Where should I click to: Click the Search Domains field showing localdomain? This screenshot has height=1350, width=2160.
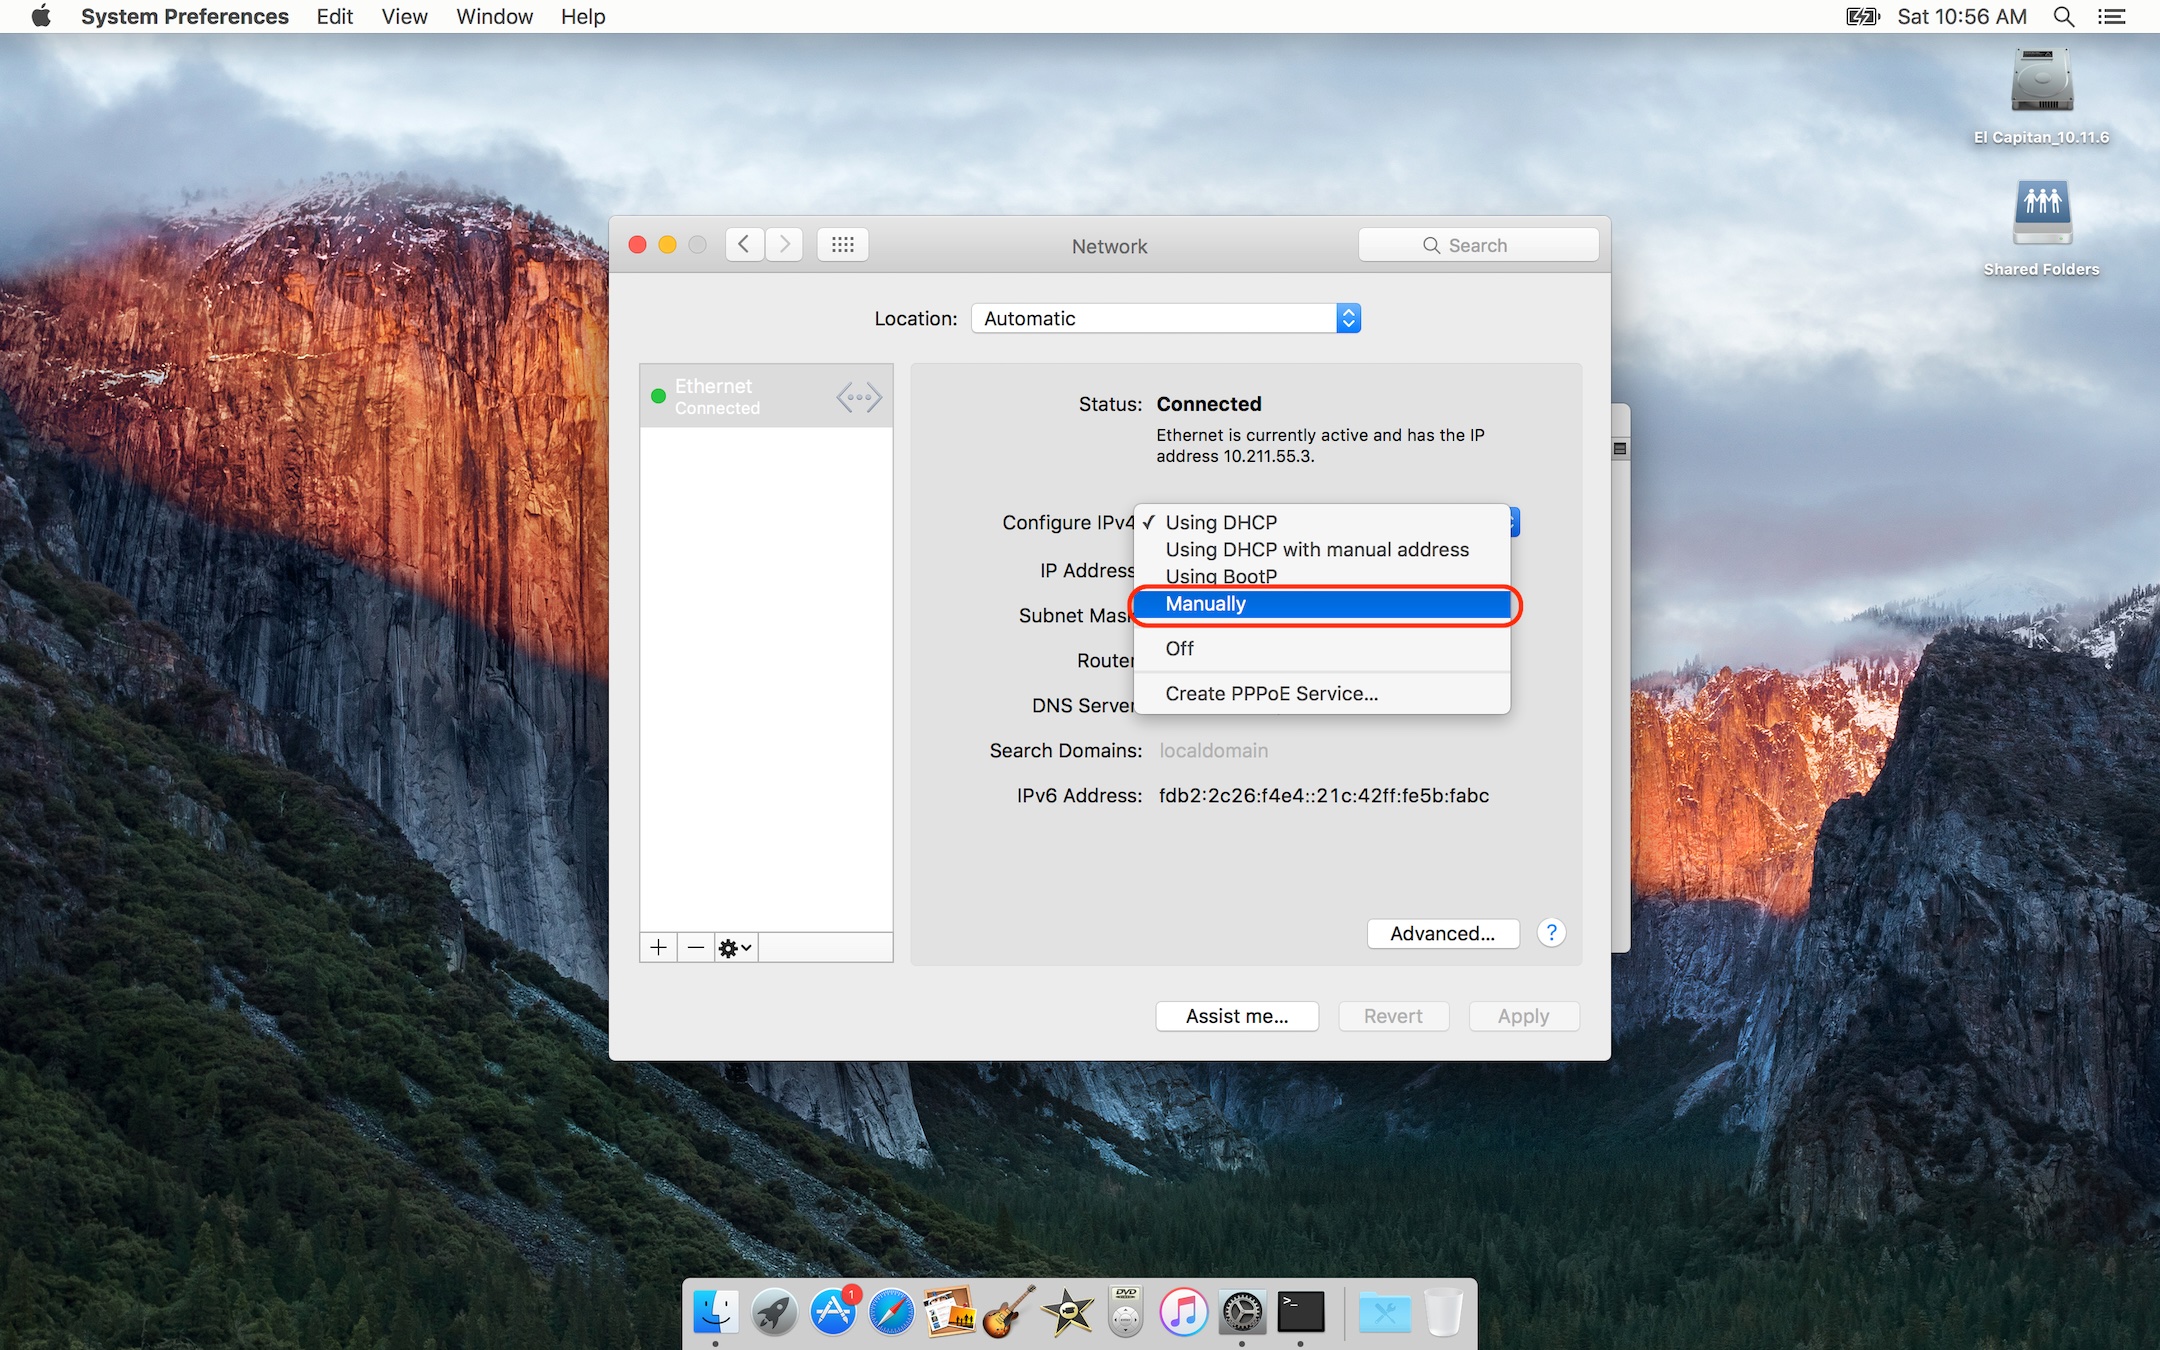click(x=1213, y=750)
